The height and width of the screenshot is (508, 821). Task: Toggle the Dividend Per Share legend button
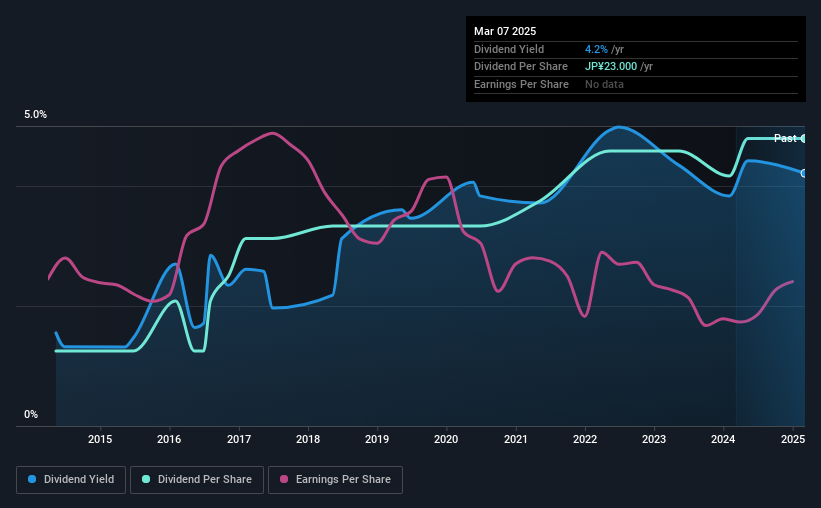[x=197, y=480]
